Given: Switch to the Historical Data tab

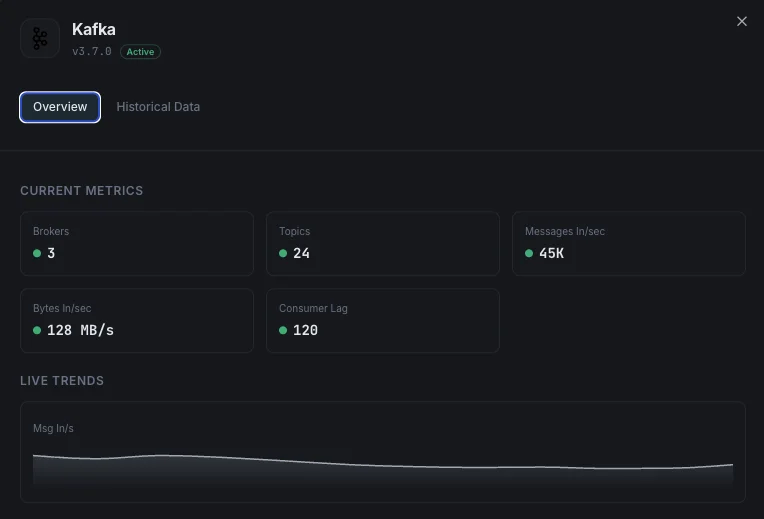Looking at the screenshot, I should coord(158,107).
